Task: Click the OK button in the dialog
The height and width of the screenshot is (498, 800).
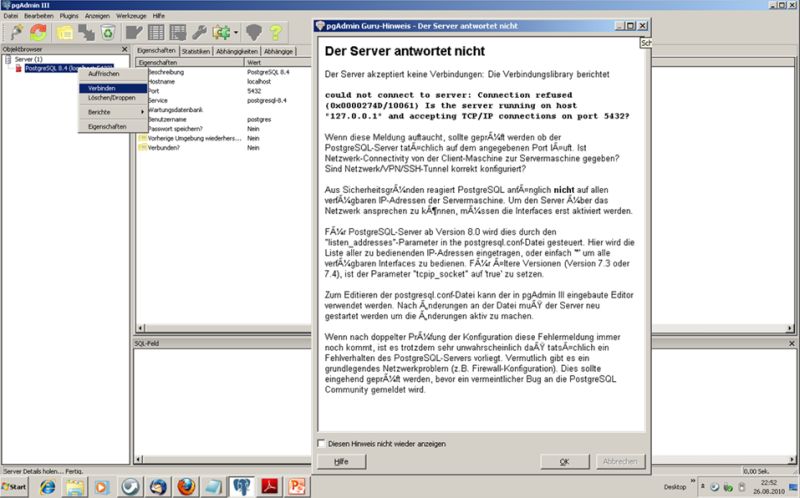Action: point(564,461)
